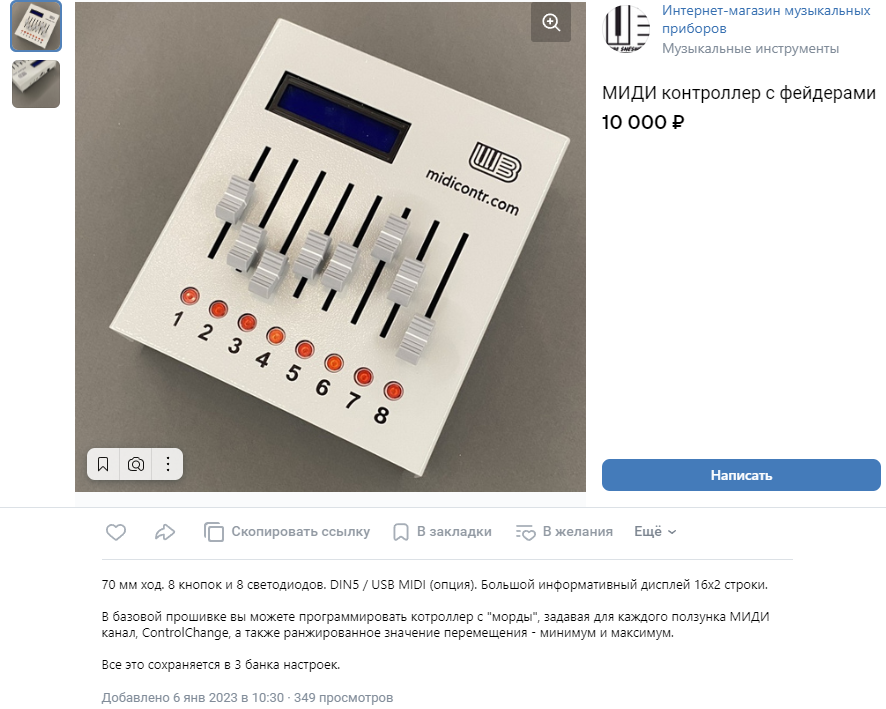Click the magnifier zoom icon on the photo
The width and height of the screenshot is (886, 709).
551,23
